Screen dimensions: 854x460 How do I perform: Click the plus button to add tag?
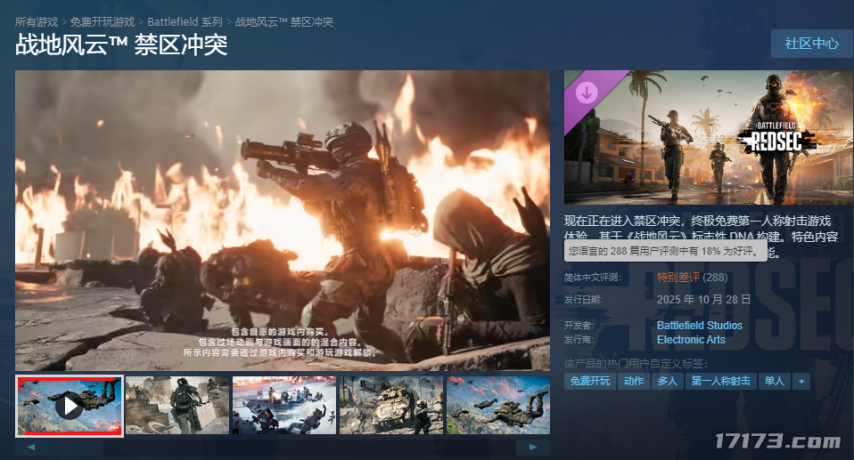coord(800,381)
